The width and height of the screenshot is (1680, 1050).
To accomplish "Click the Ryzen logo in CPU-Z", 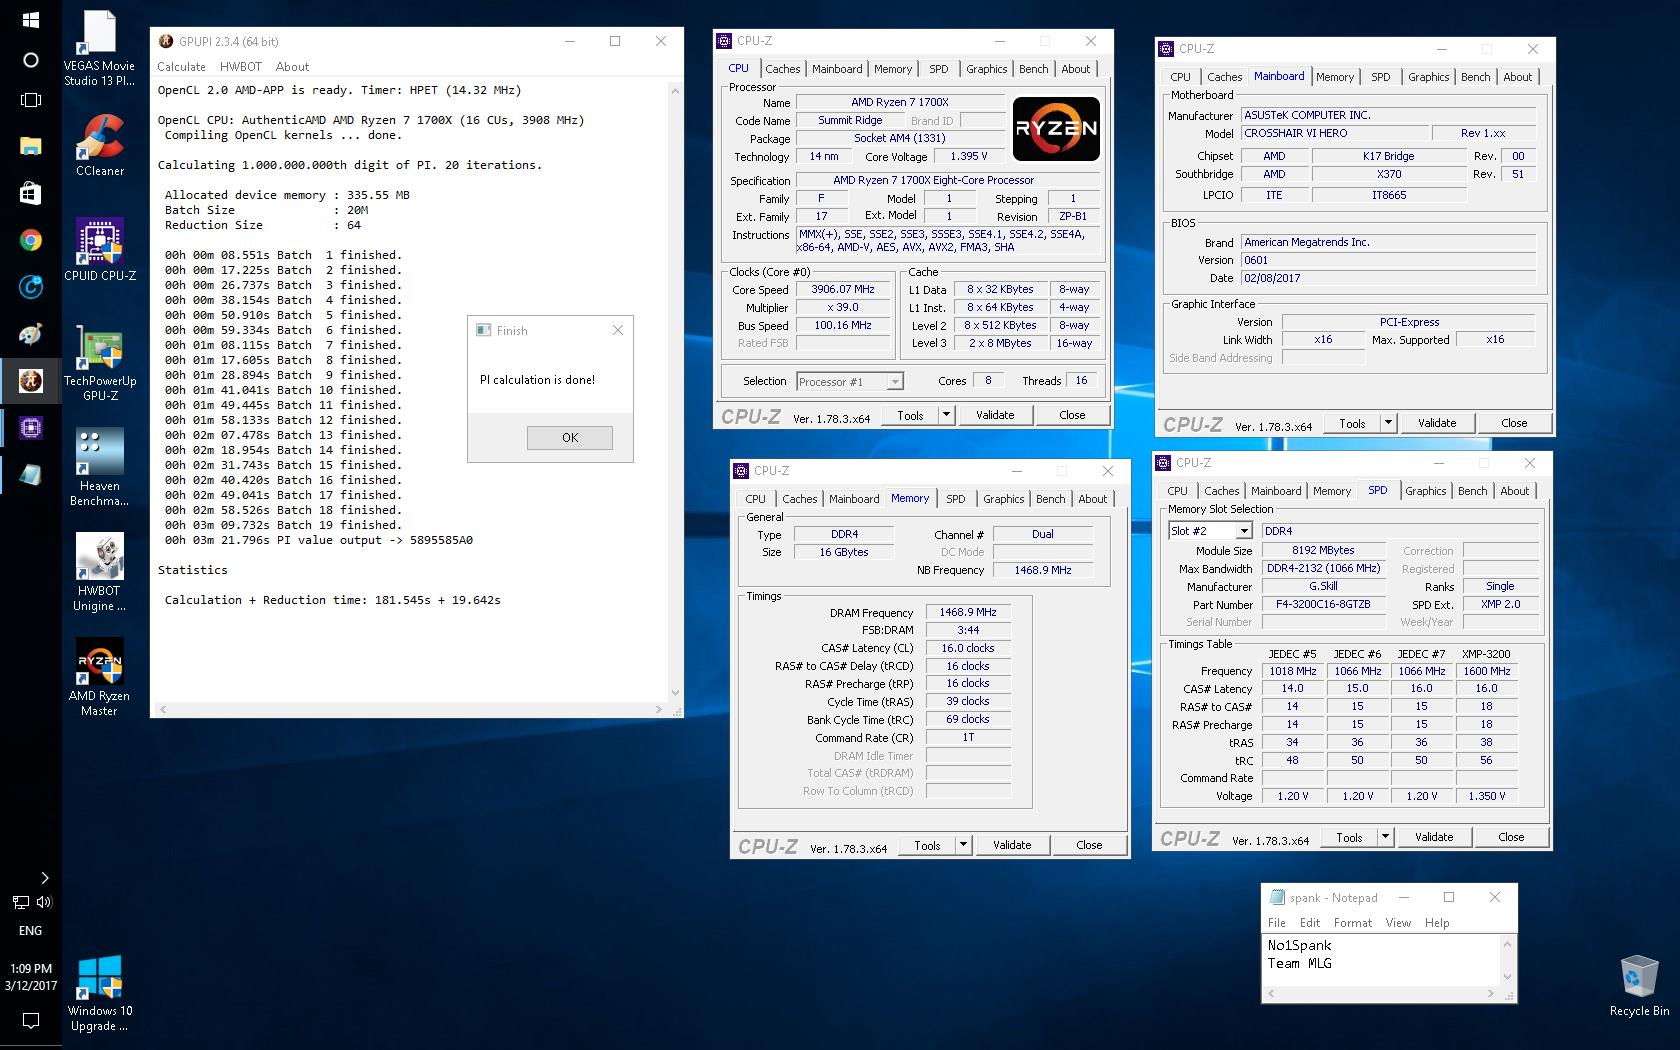I will click(1056, 129).
